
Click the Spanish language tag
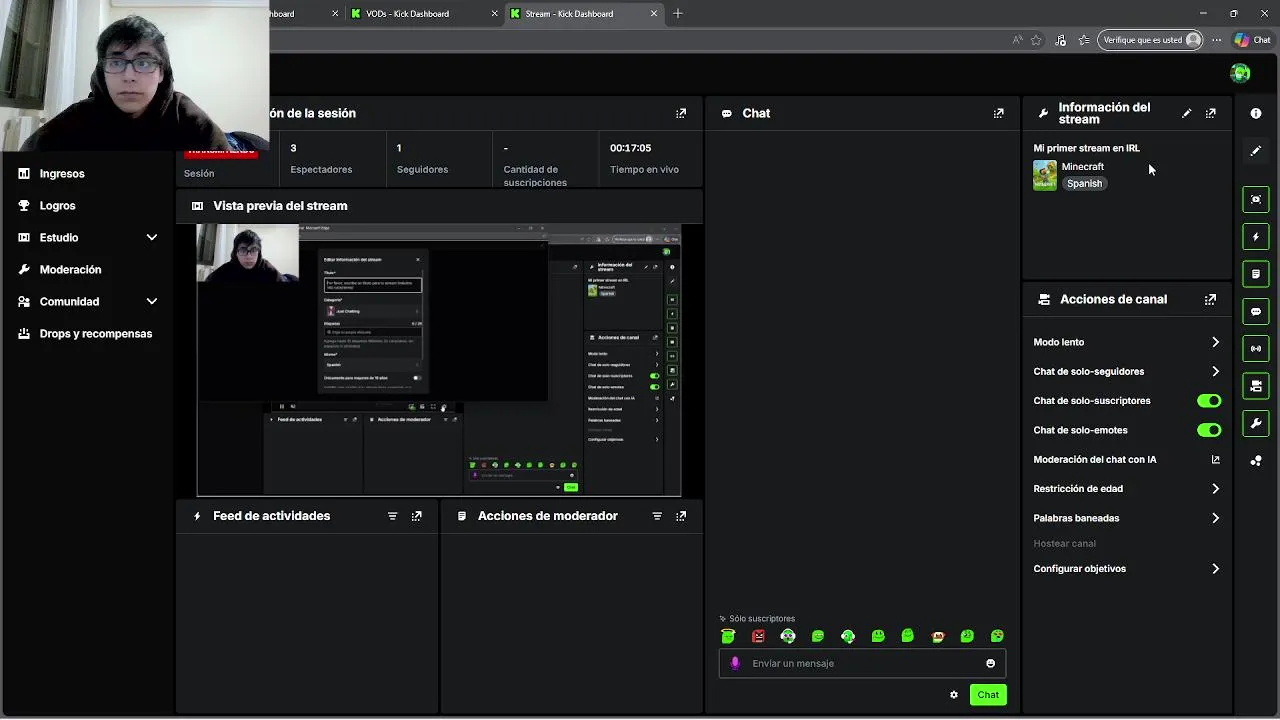(x=1084, y=184)
